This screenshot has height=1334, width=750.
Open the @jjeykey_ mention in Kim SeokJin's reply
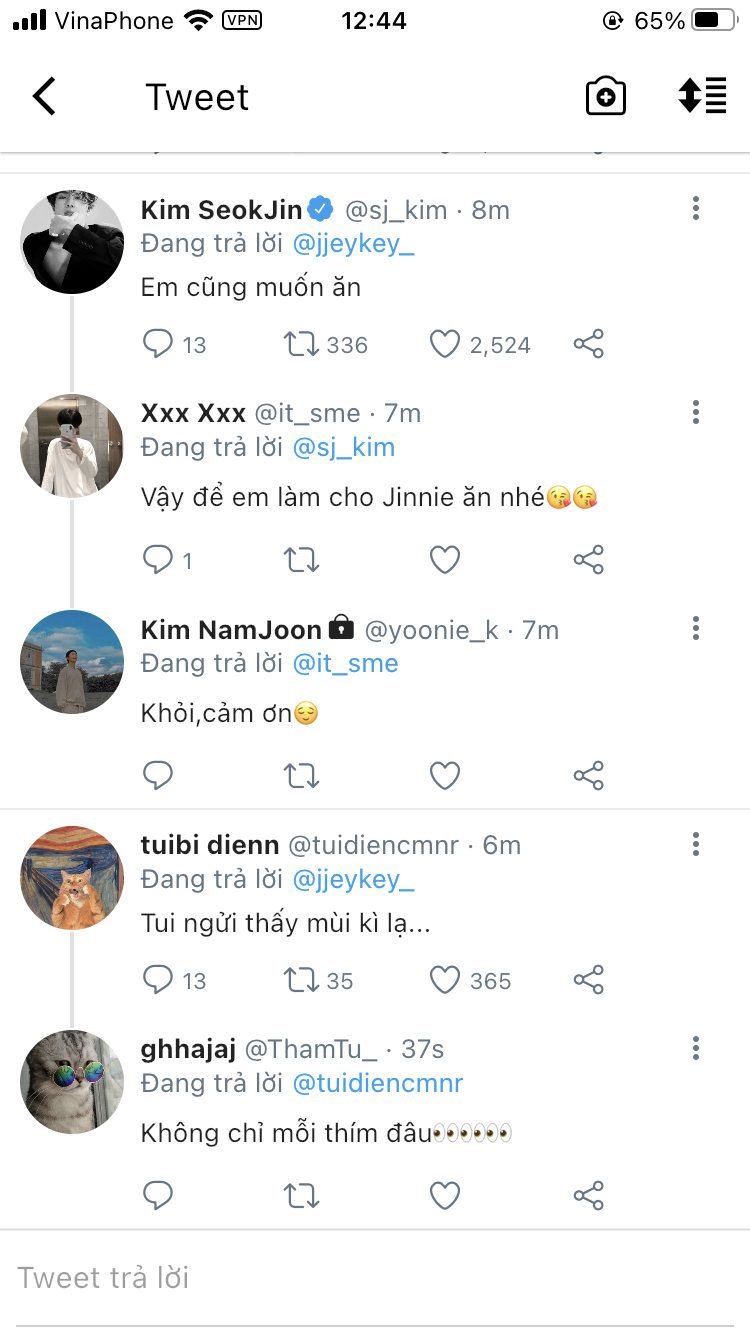[x=354, y=245]
